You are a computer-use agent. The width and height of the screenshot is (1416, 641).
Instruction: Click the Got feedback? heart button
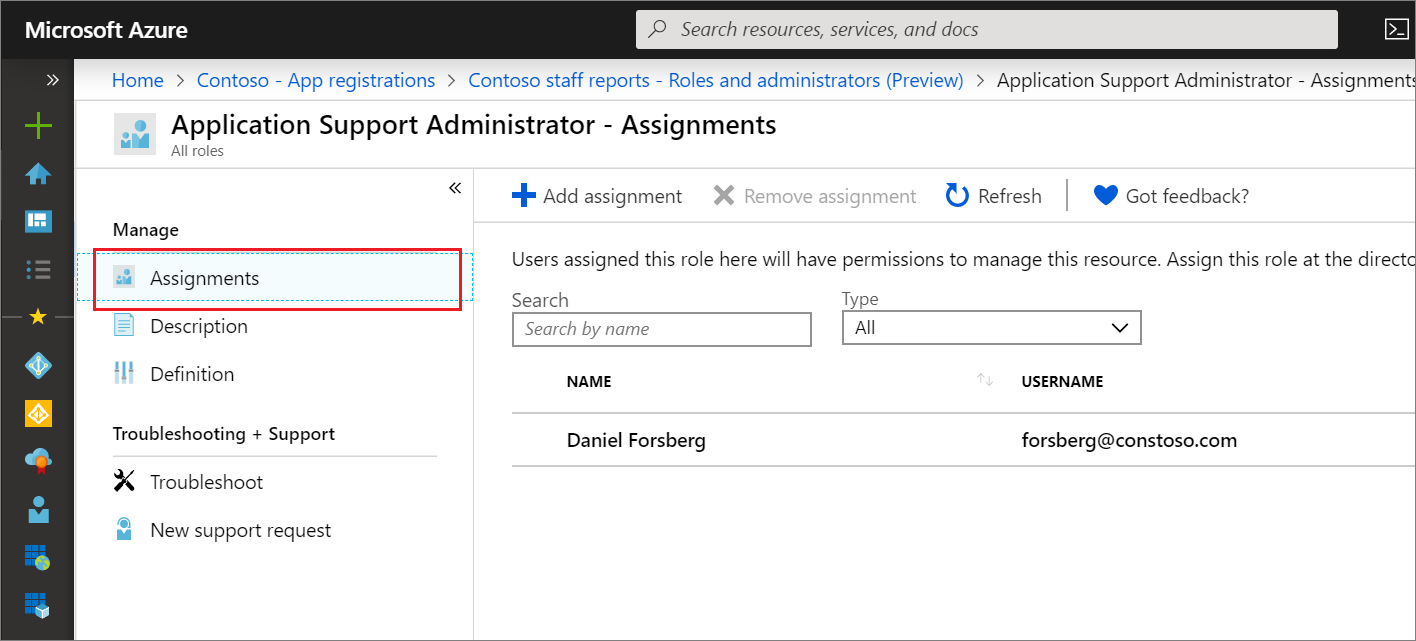pyautogui.click(x=1171, y=196)
